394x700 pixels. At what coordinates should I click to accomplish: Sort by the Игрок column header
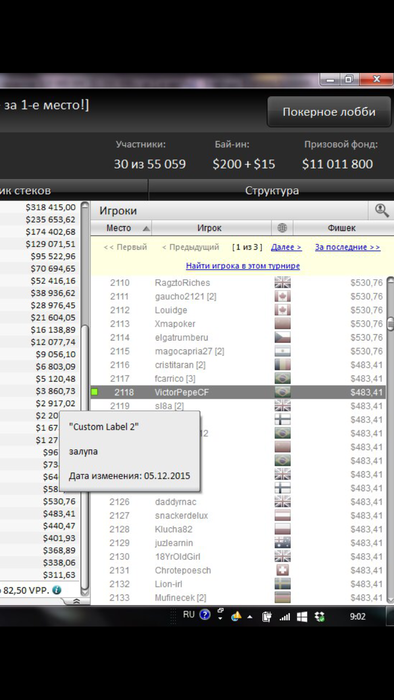tap(211, 228)
